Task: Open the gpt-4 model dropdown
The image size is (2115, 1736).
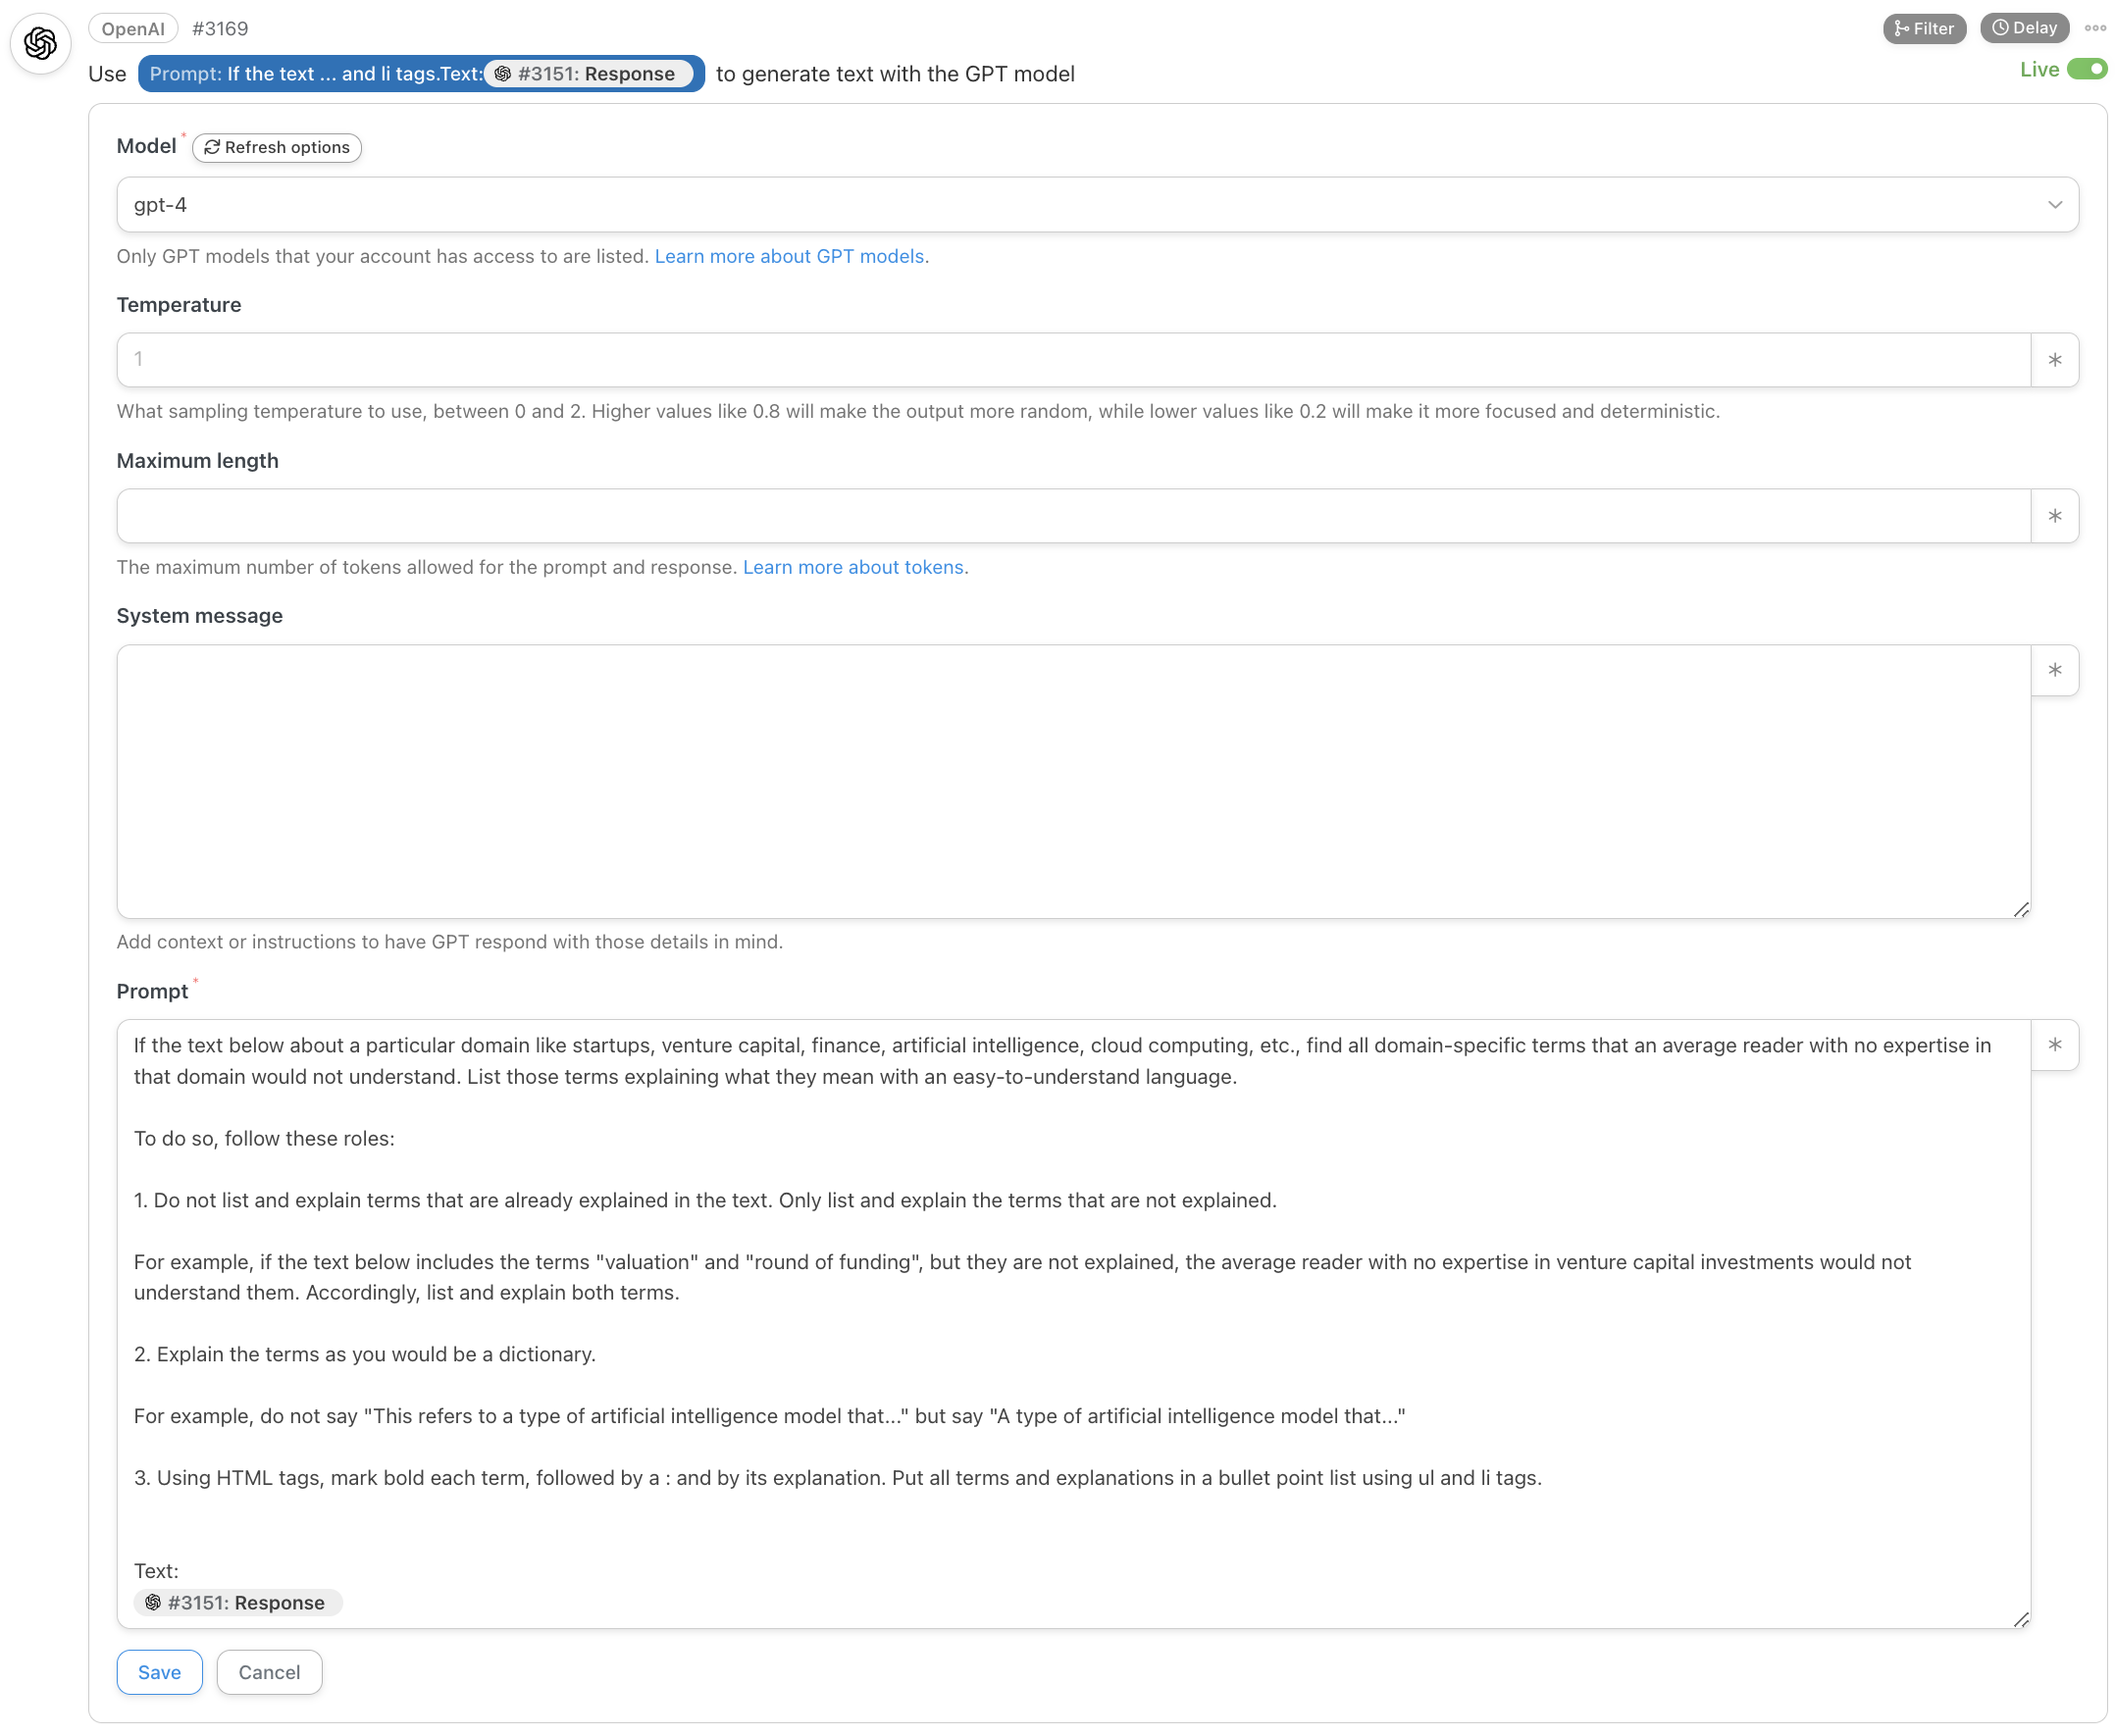Action: 1096,205
